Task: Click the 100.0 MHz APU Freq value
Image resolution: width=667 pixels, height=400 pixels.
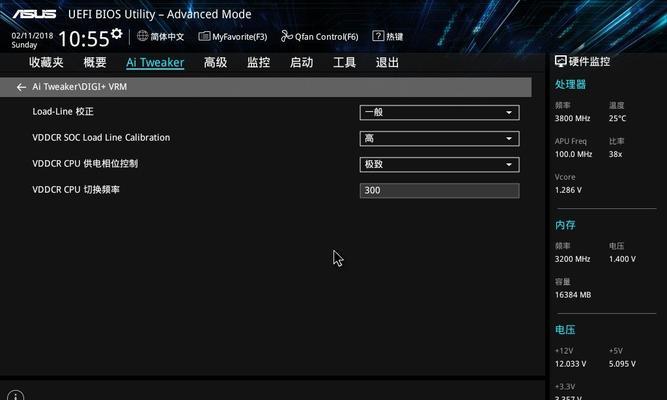Action: coord(573,154)
